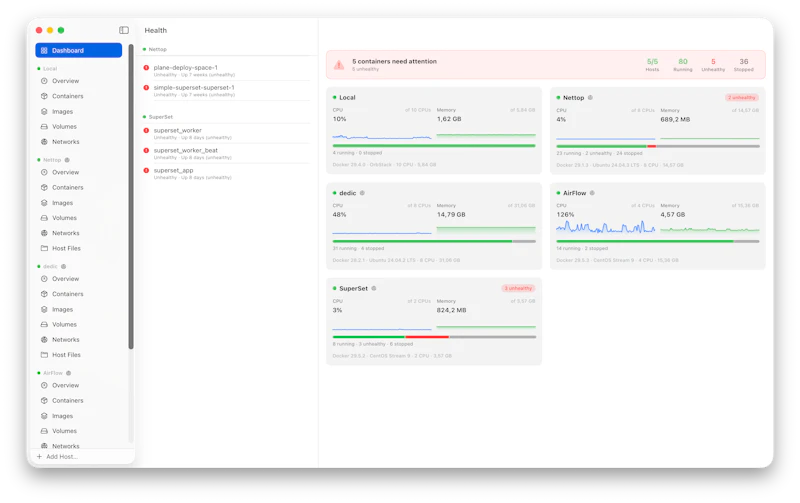Click the 5 Unhealthy statistic
Image resolution: width=800 pixels, height=503 pixels.
[713, 64]
